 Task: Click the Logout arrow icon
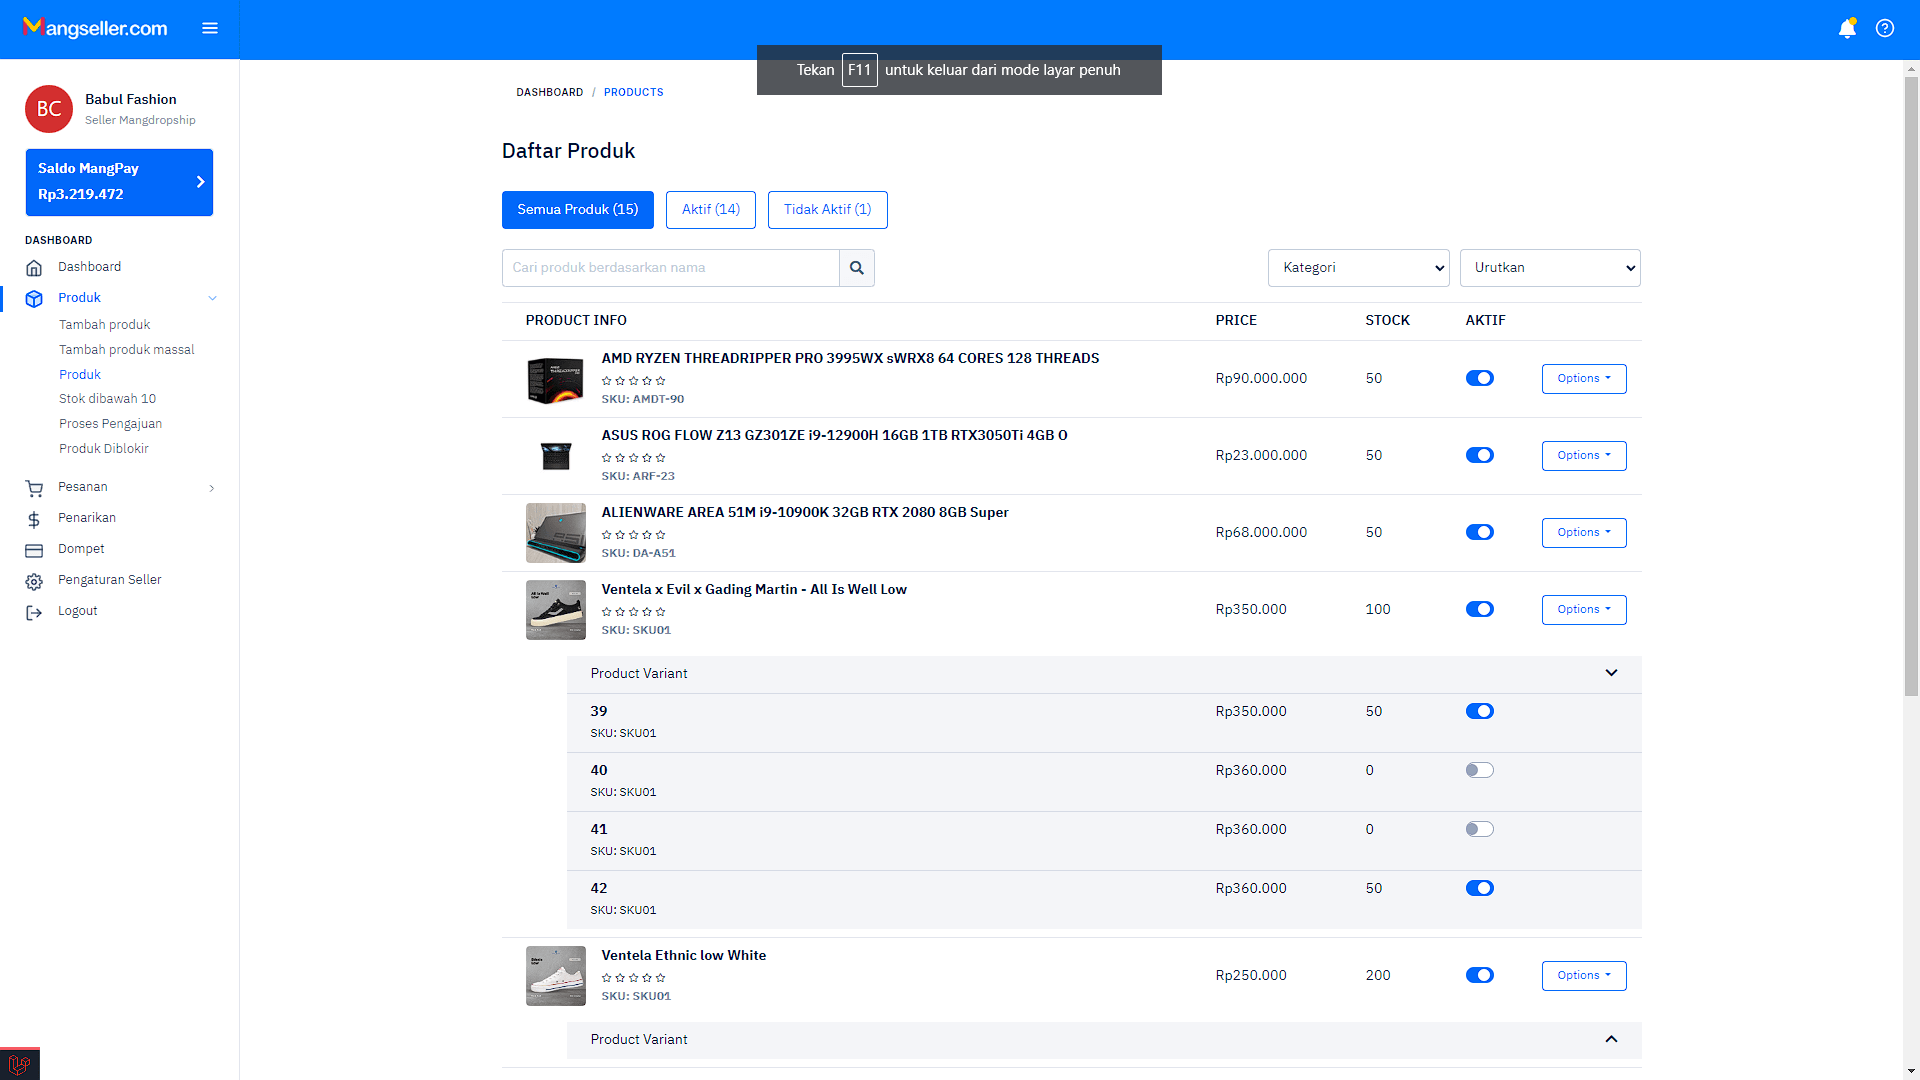34,612
